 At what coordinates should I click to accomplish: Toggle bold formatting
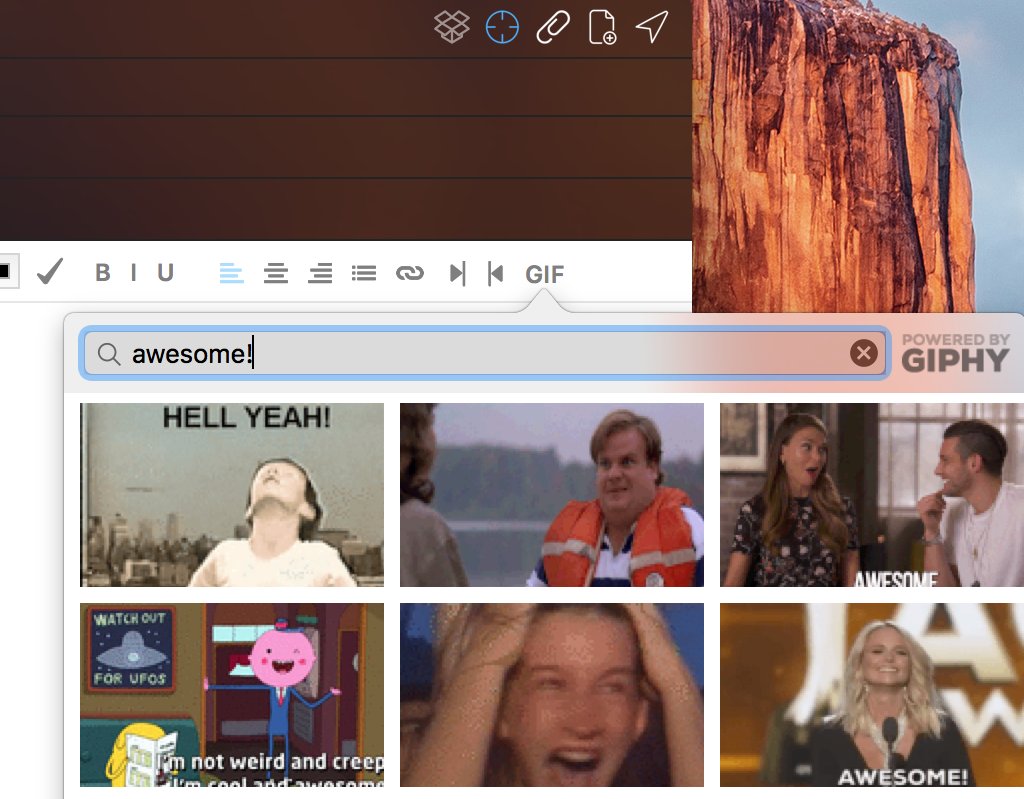[x=103, y=272]
